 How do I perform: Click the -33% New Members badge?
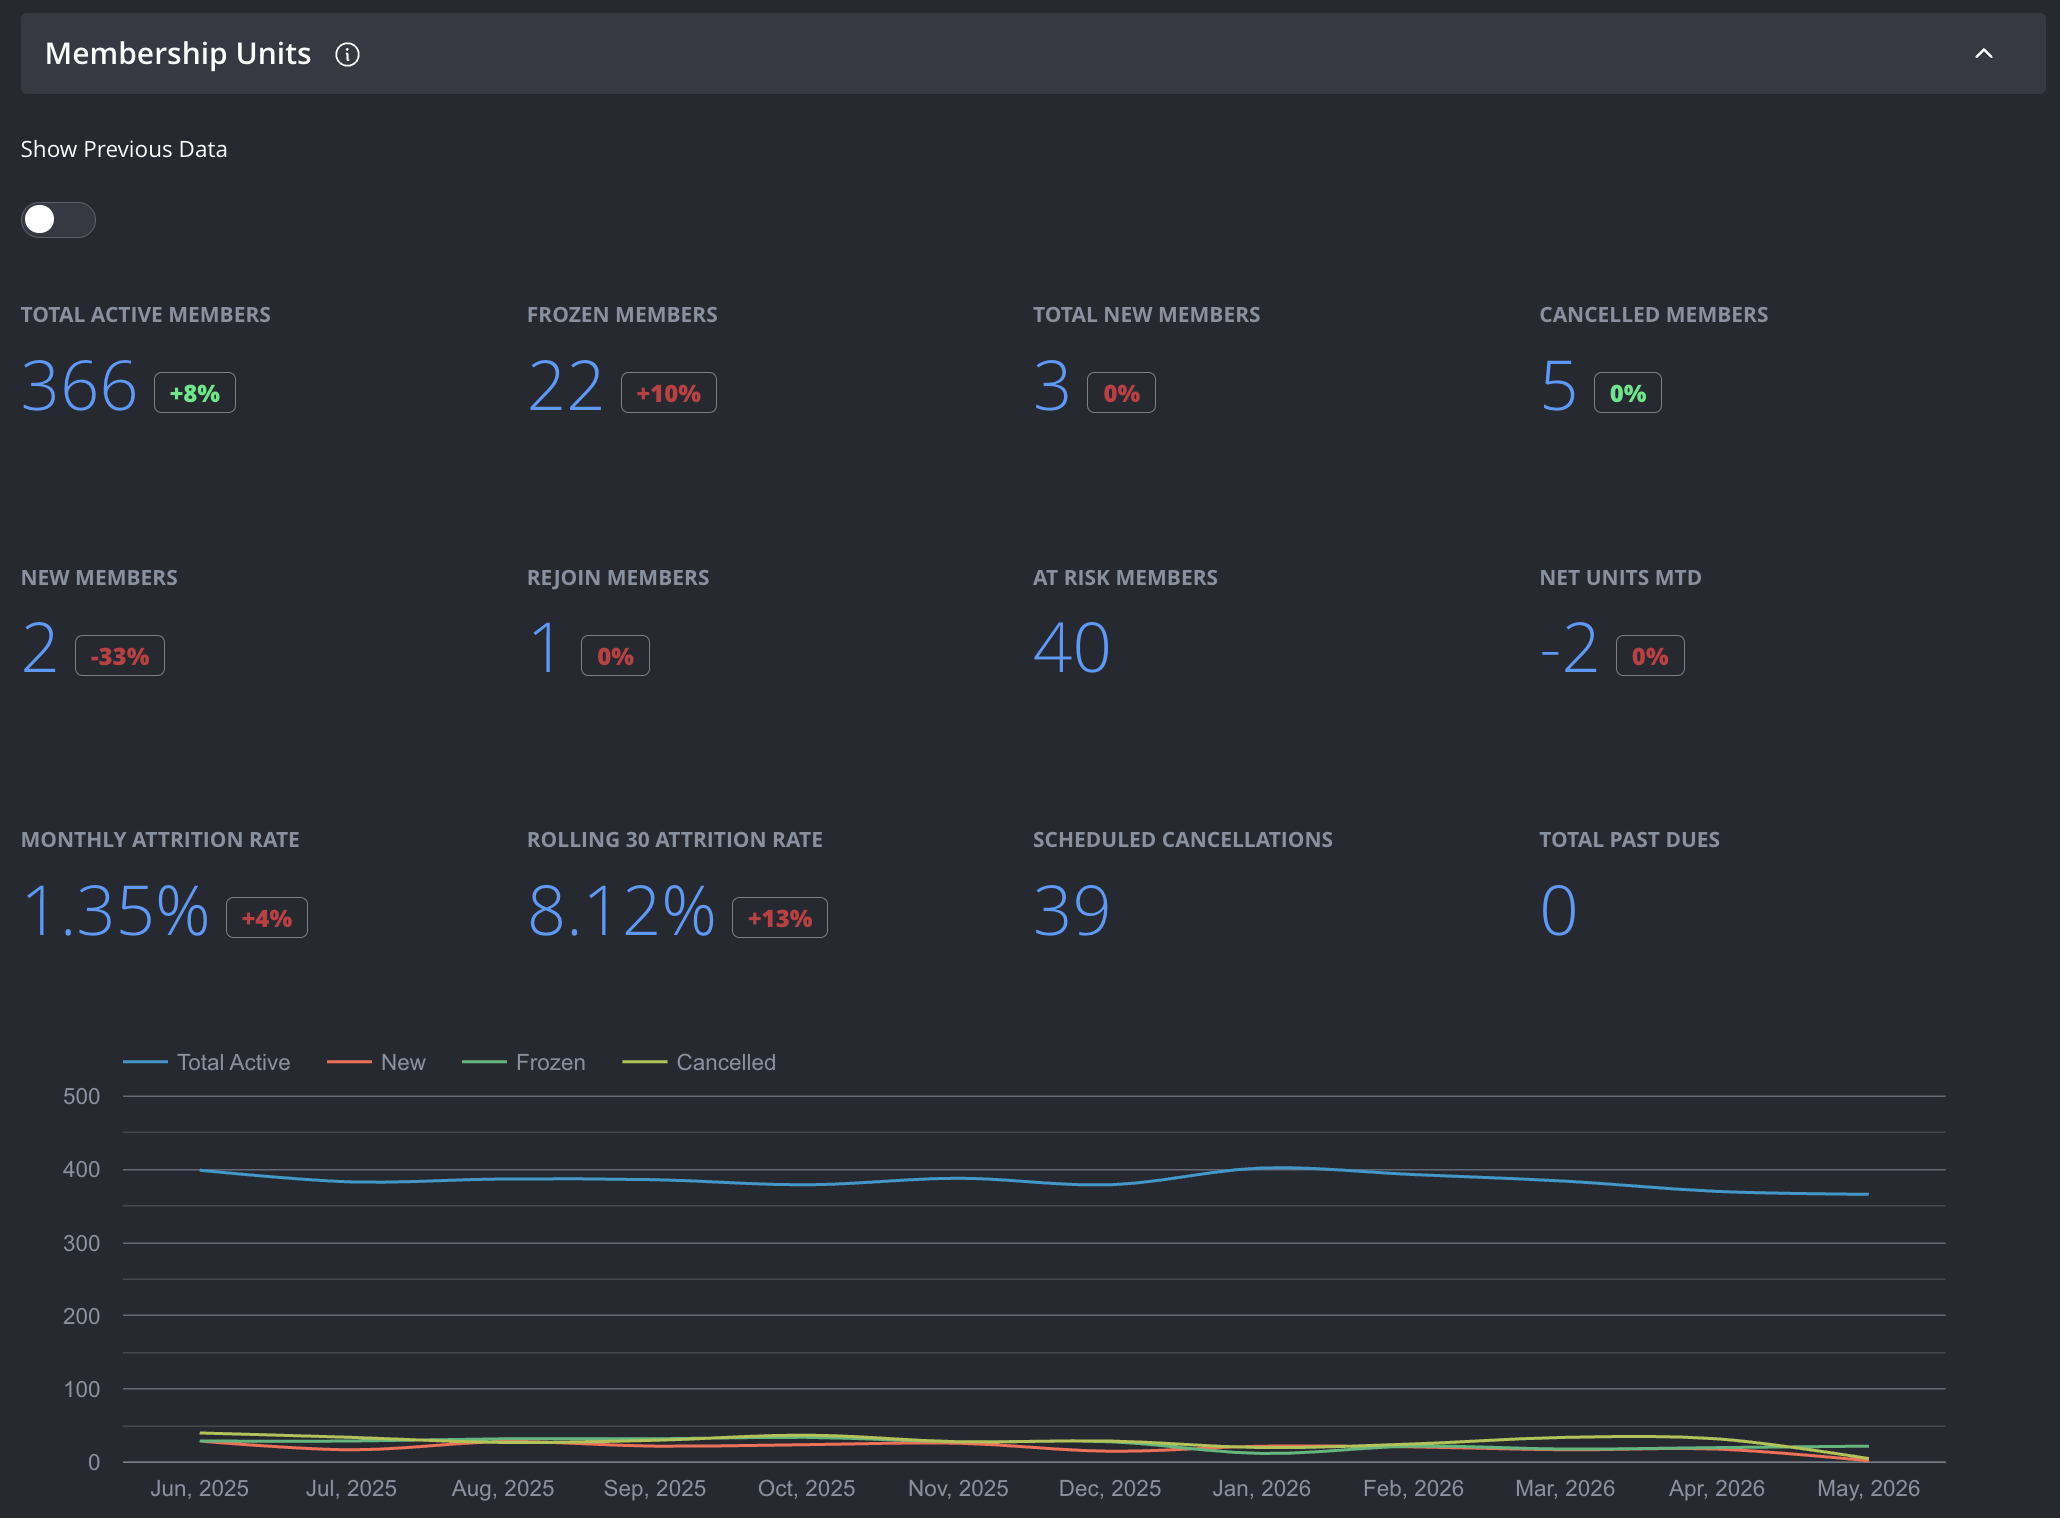(x=120, y=656)
